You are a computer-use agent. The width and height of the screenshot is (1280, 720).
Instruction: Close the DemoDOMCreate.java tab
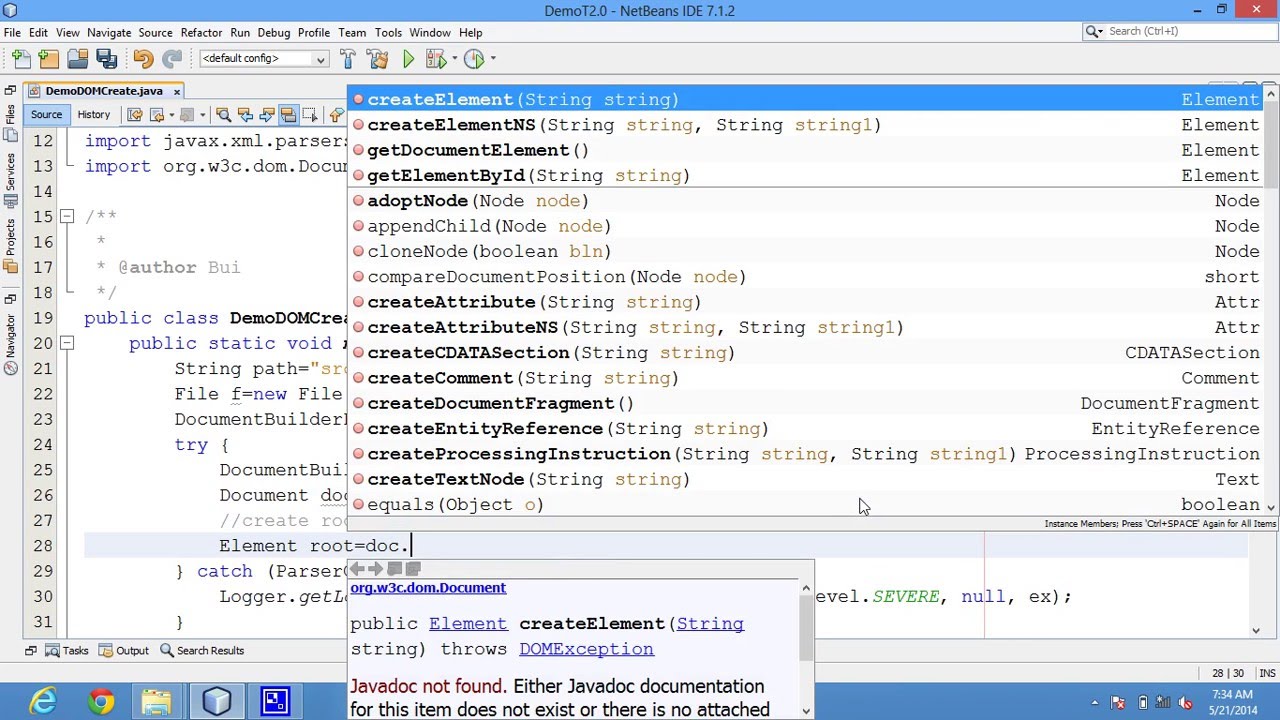pyautogui.click(x=176, y=91)
